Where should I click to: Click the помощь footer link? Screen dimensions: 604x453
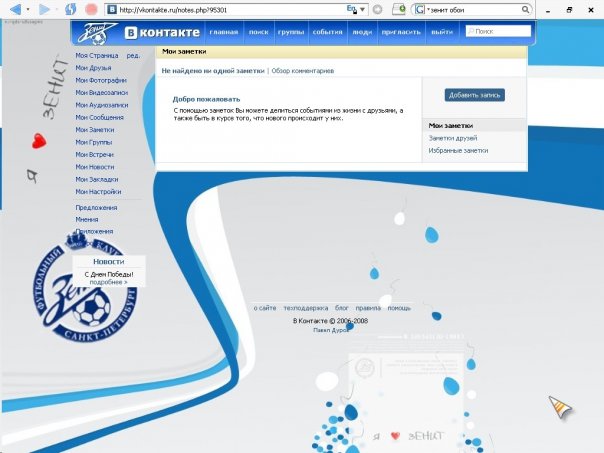(x=399, y=308)
